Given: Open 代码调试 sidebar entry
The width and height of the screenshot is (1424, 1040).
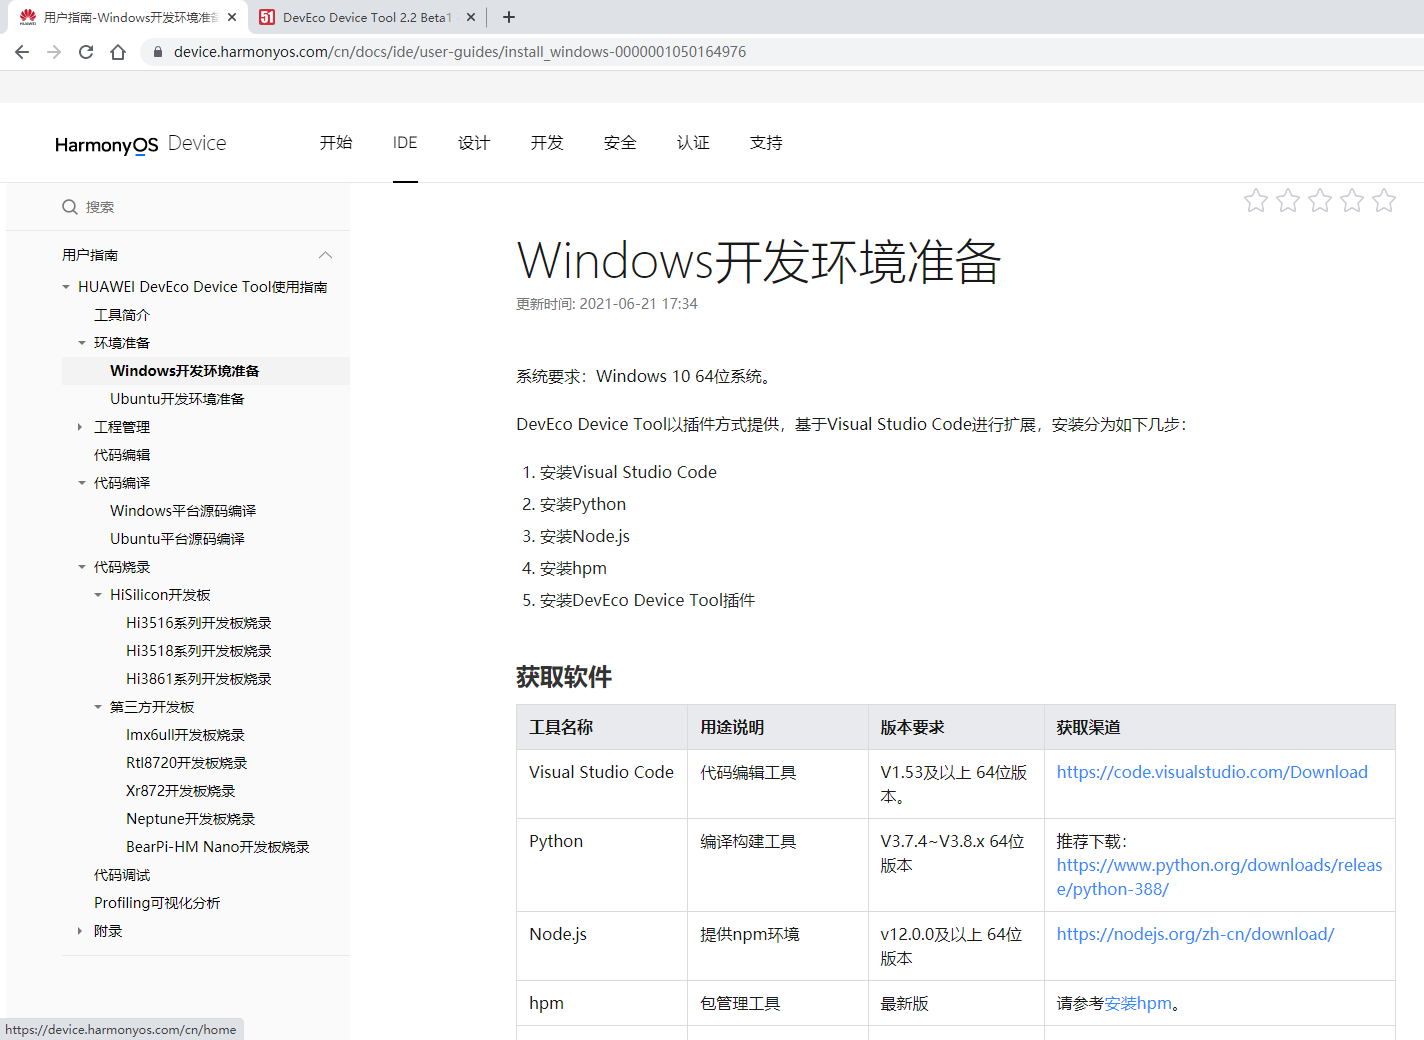Looking at the screenshot, I should [122, 875].
